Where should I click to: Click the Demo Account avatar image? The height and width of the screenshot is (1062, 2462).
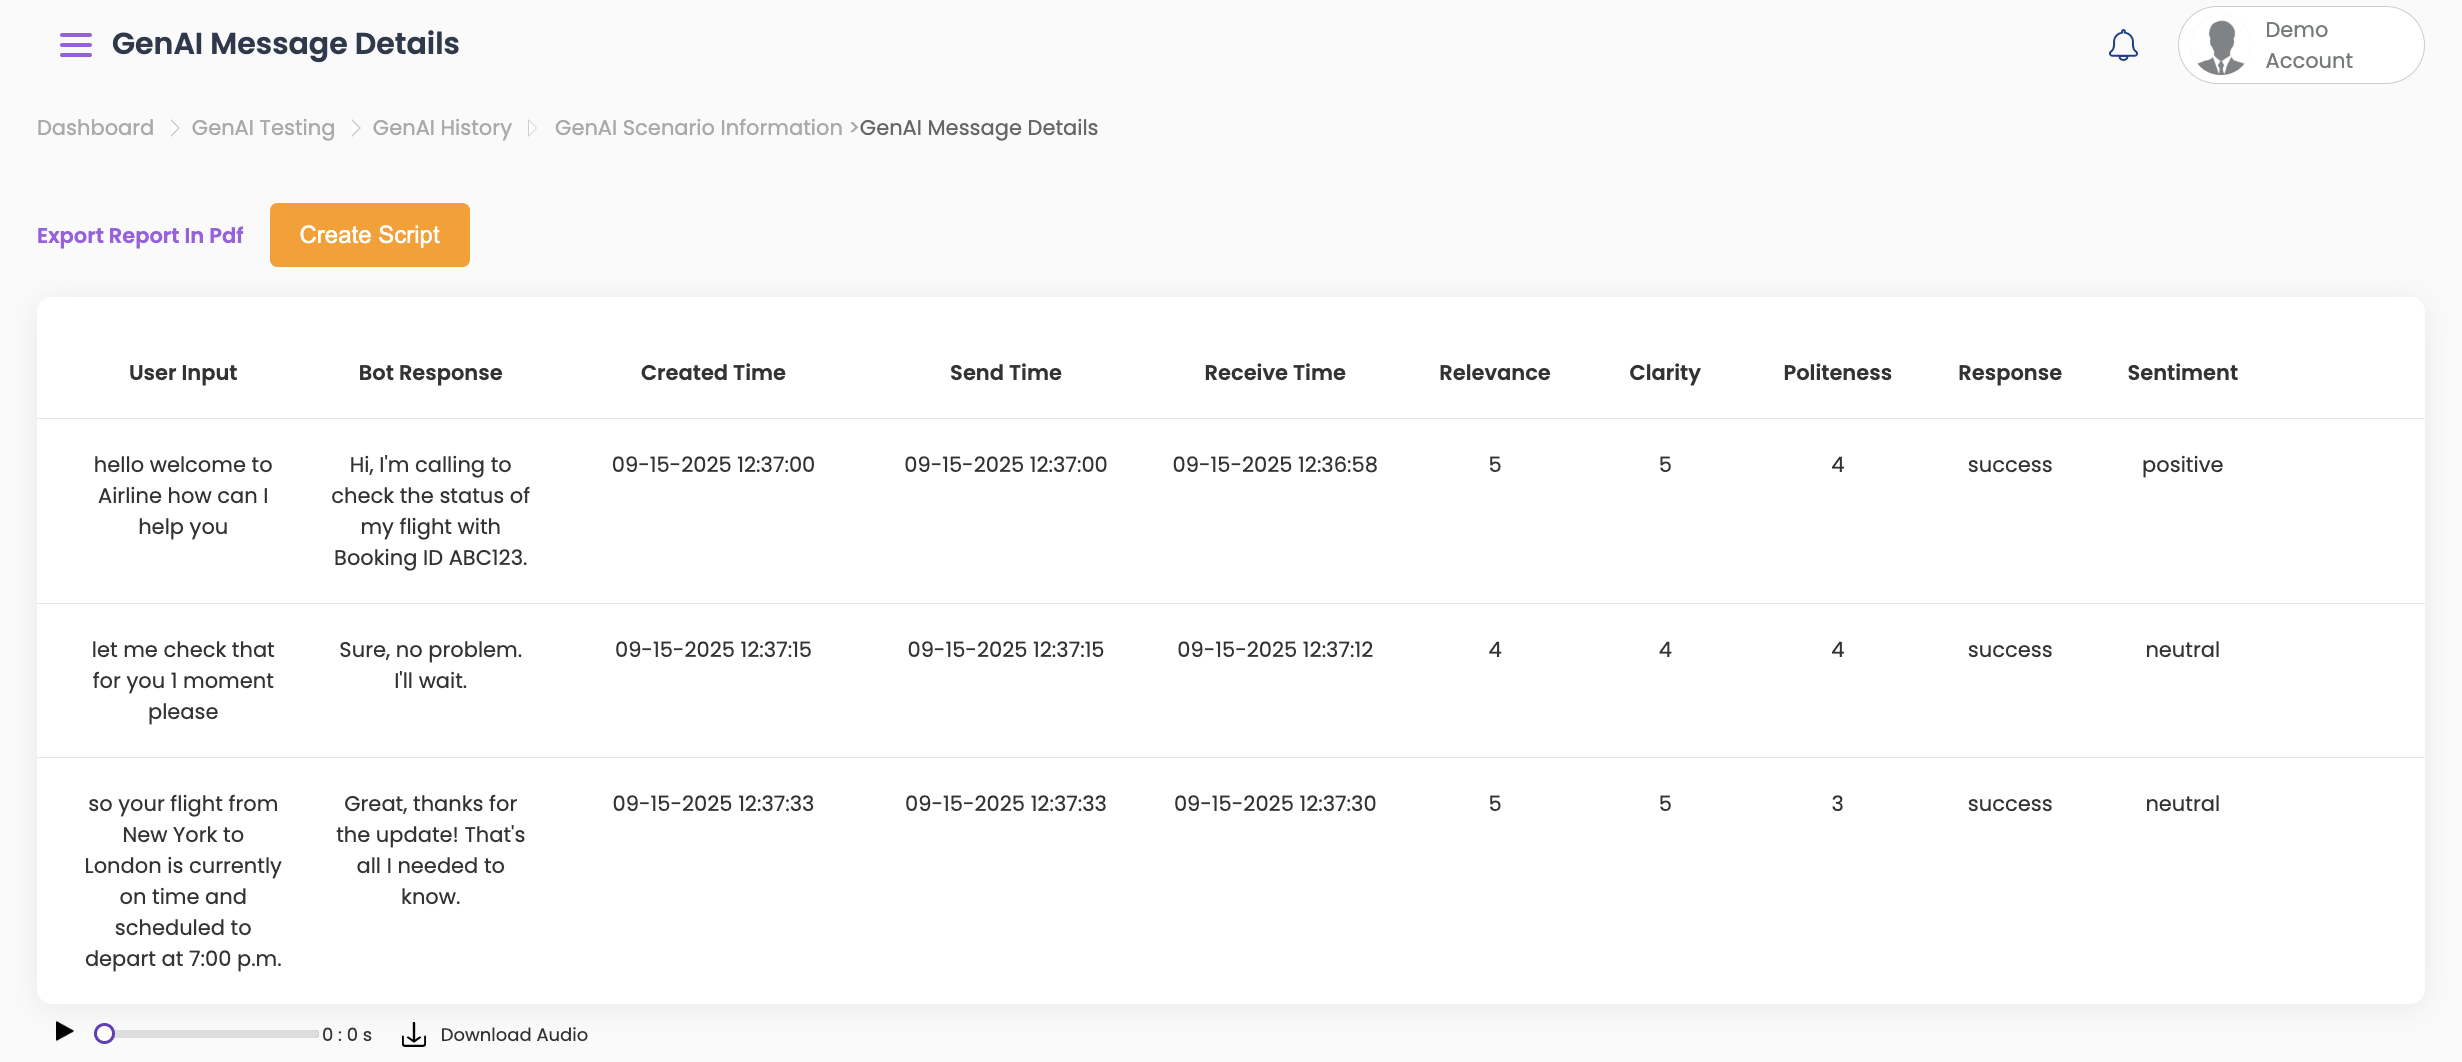pos(2220,46)
